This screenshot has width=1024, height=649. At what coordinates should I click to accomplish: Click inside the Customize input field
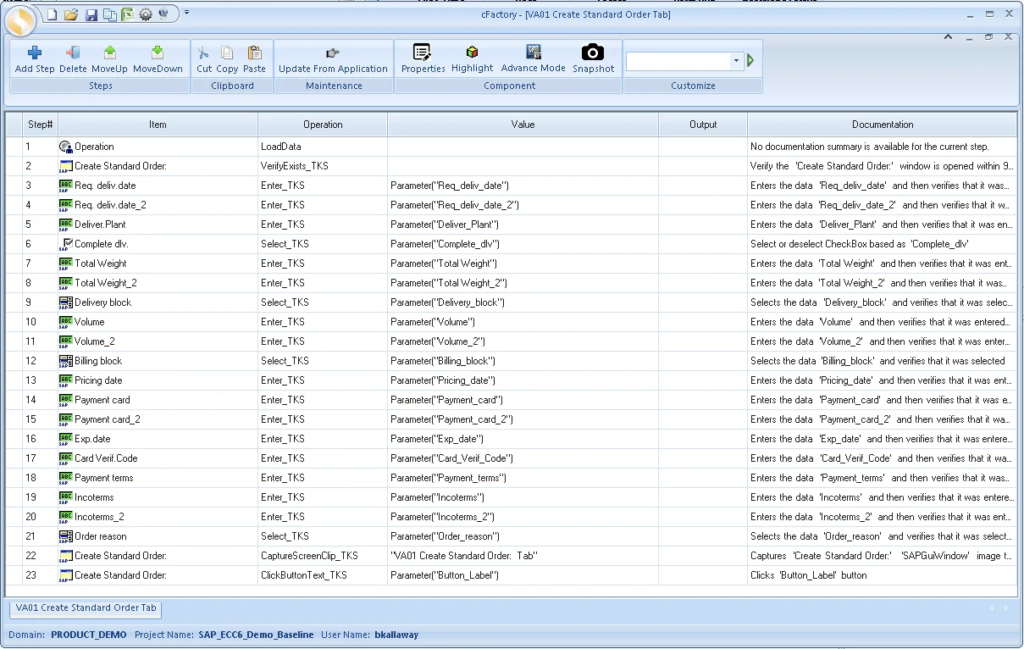pos(678,61)
